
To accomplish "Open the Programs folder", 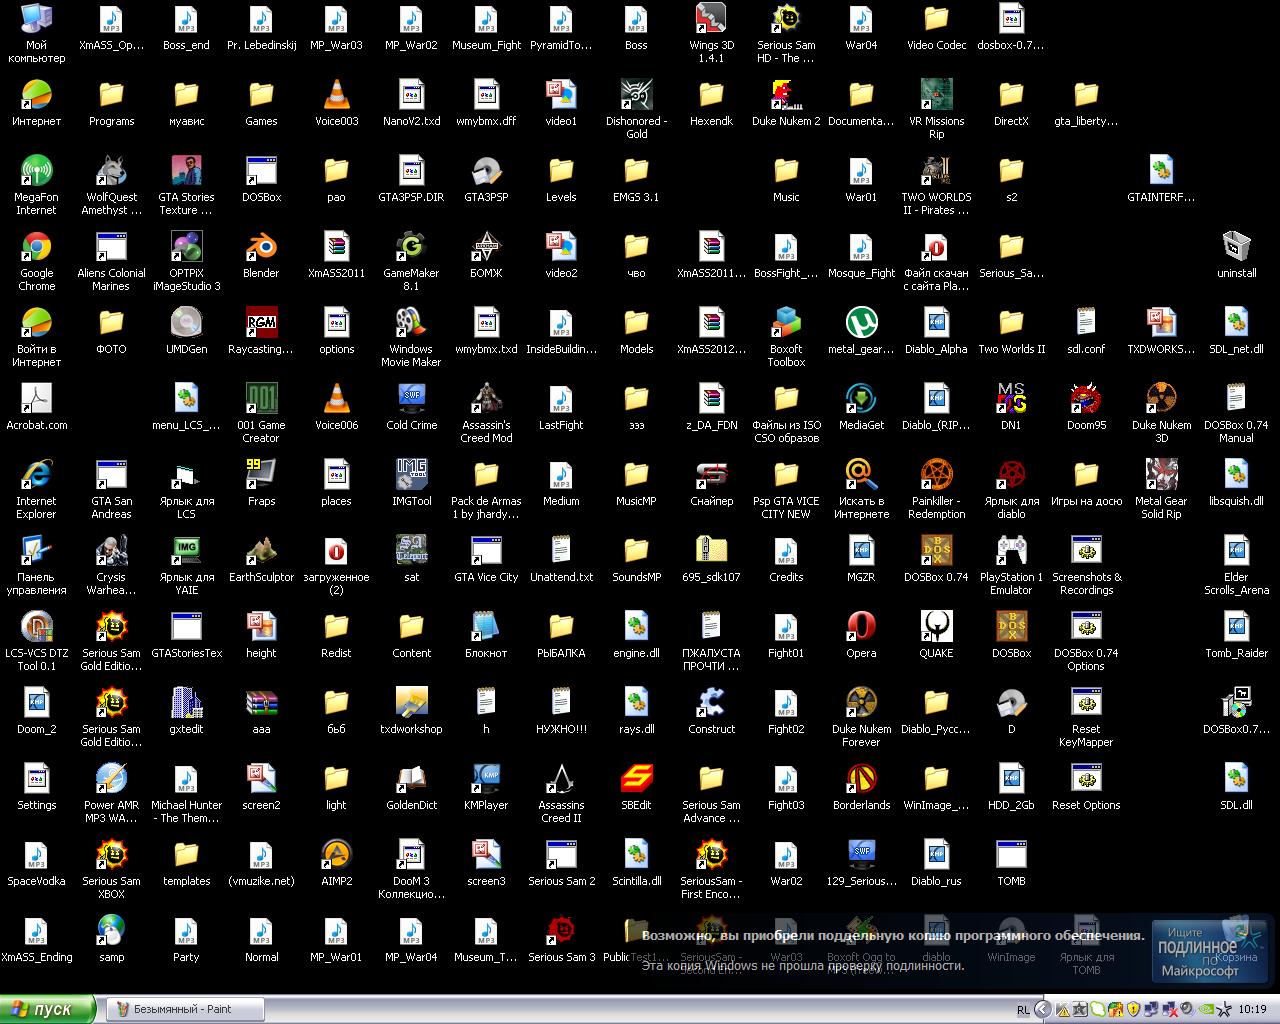I will point(111,94).
